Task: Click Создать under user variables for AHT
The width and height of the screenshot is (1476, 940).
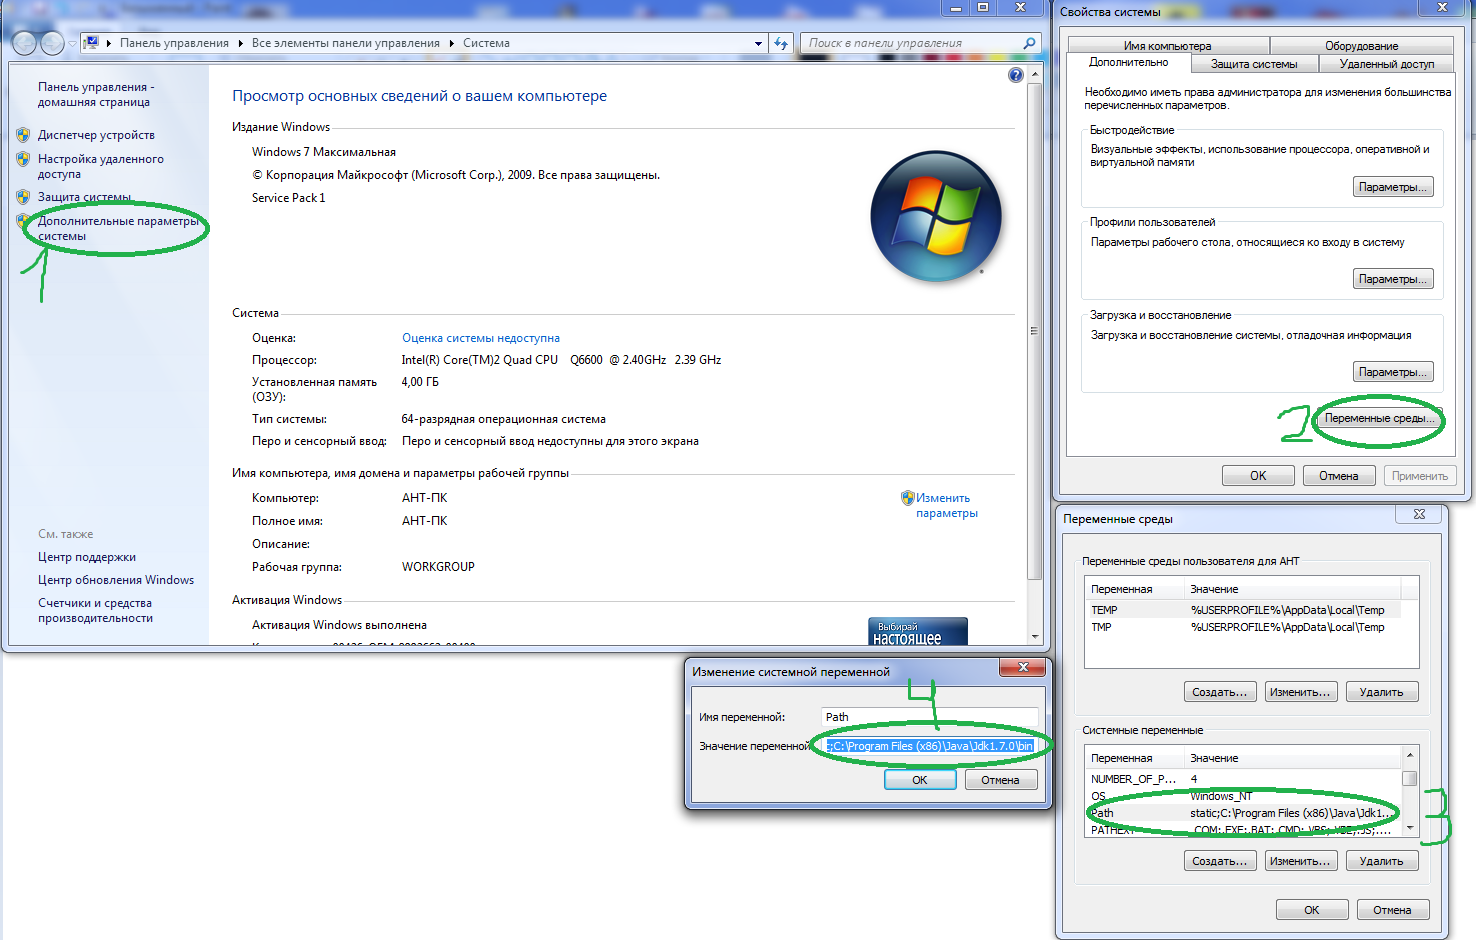Action: click(x=1220, y=692)
